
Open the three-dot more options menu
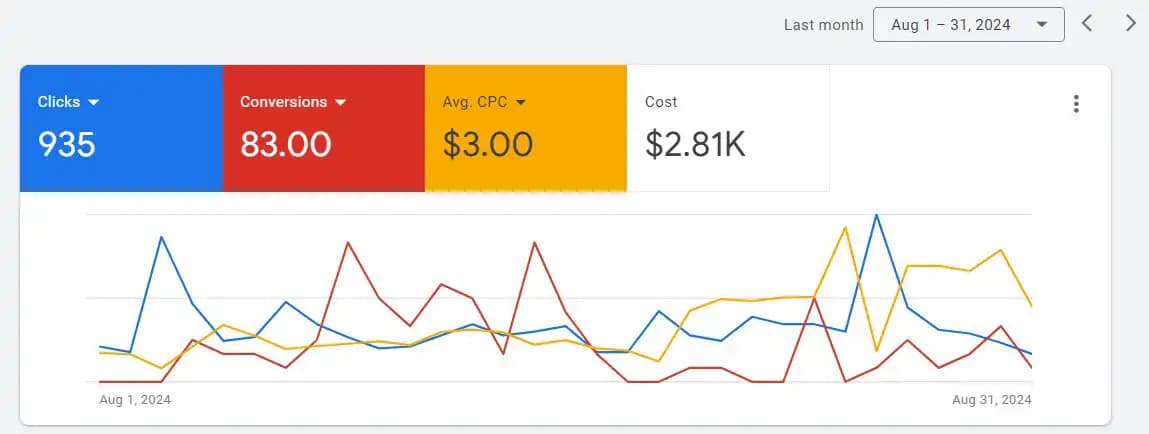tap(1076, 104)
